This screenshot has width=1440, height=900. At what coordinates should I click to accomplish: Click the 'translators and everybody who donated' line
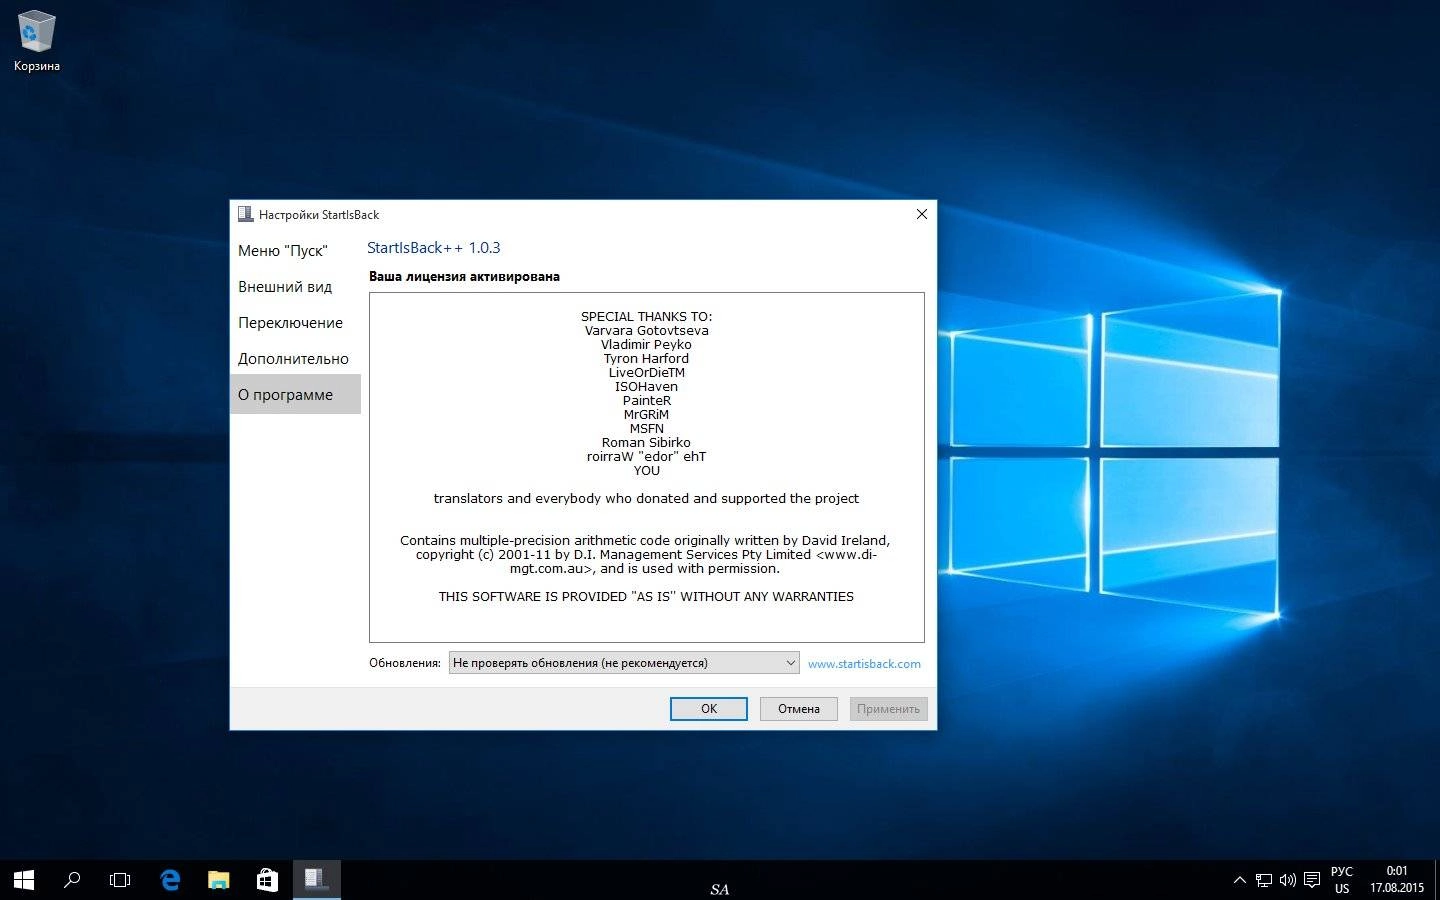646,498
